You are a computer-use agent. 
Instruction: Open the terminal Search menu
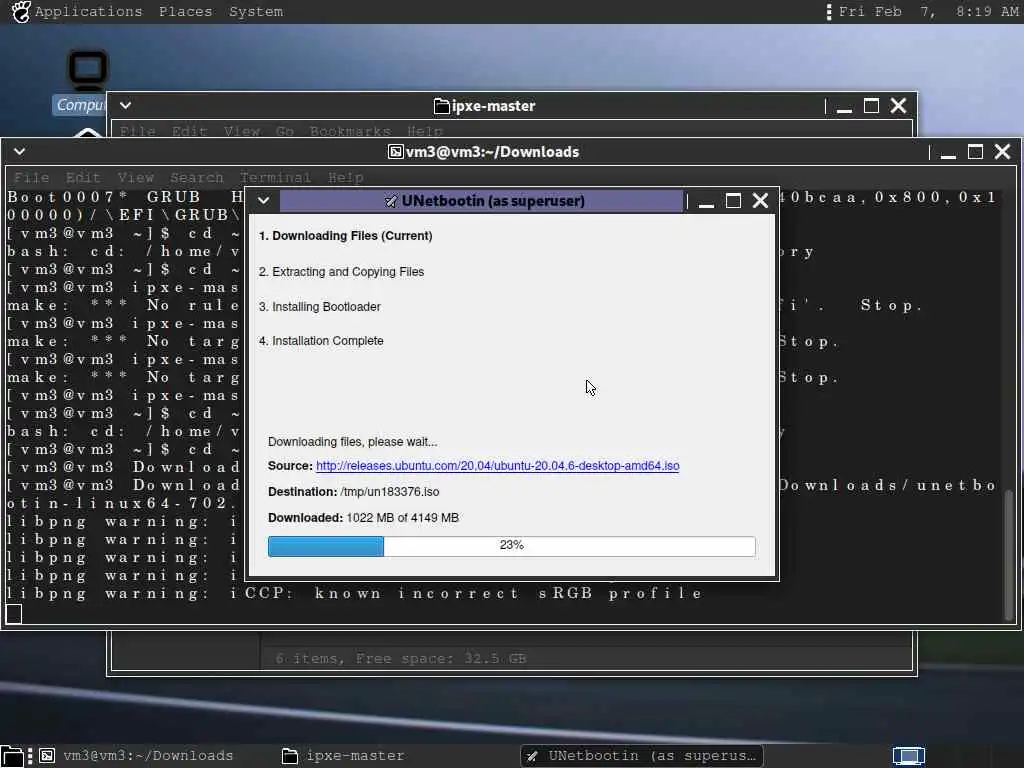click(x=197, y=178)
